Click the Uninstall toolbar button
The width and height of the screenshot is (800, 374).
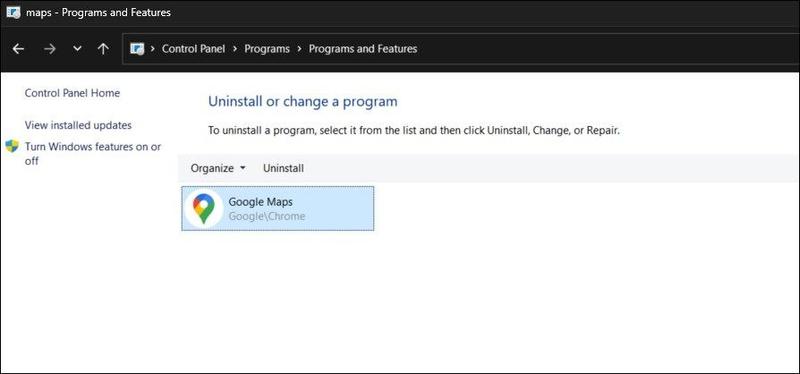coord(283,168)
